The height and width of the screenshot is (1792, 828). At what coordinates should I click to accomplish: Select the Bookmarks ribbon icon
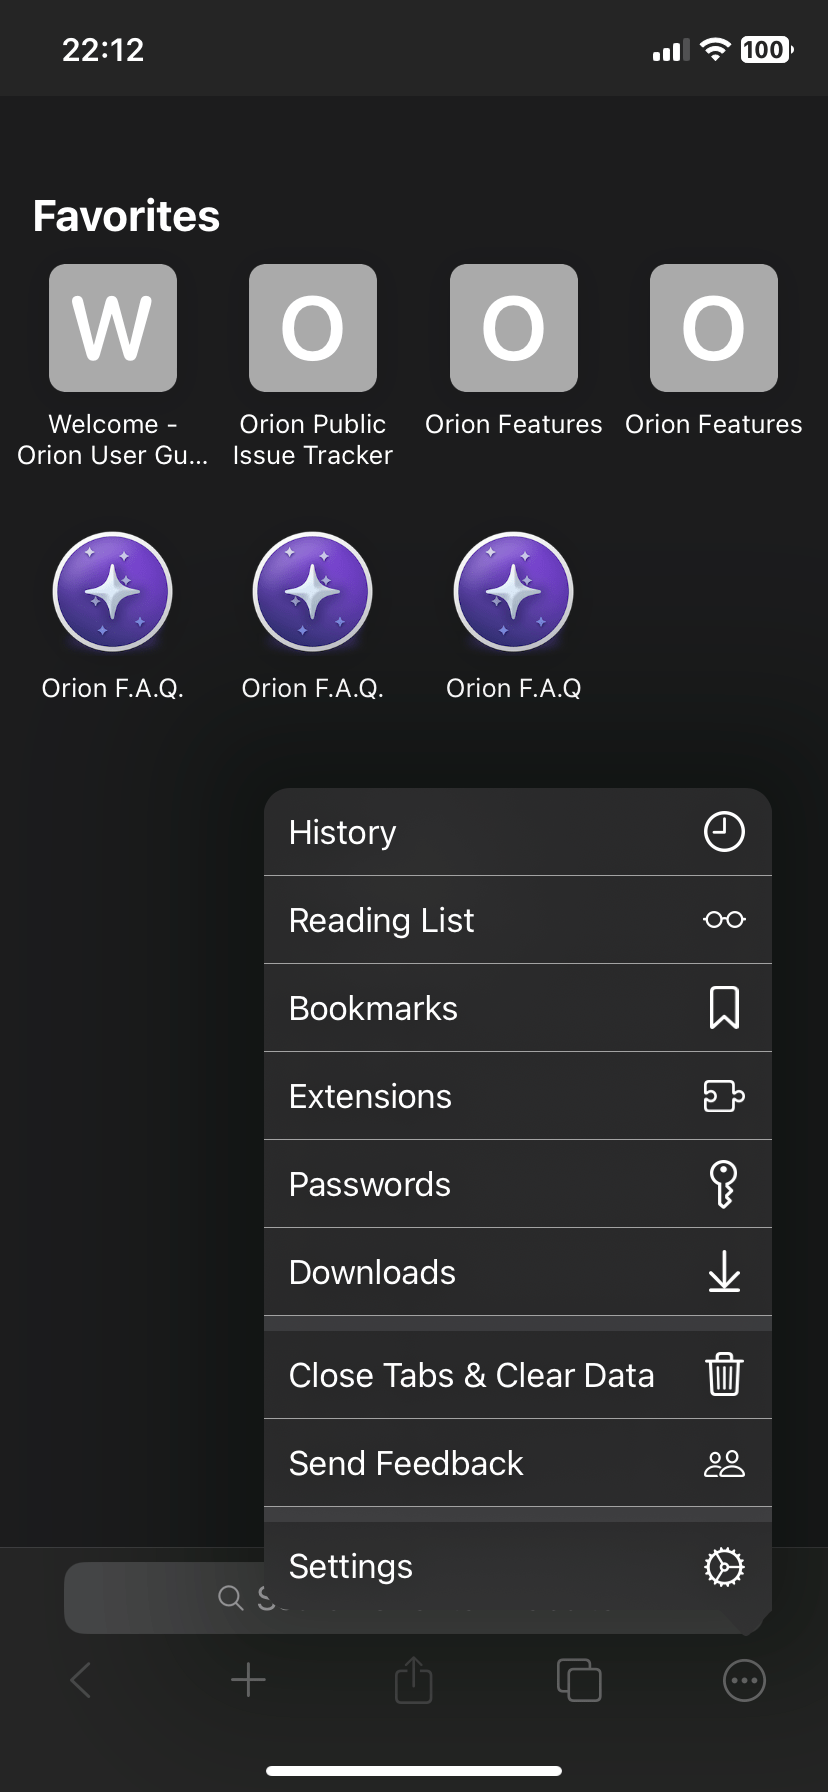tap(725, 1007)
